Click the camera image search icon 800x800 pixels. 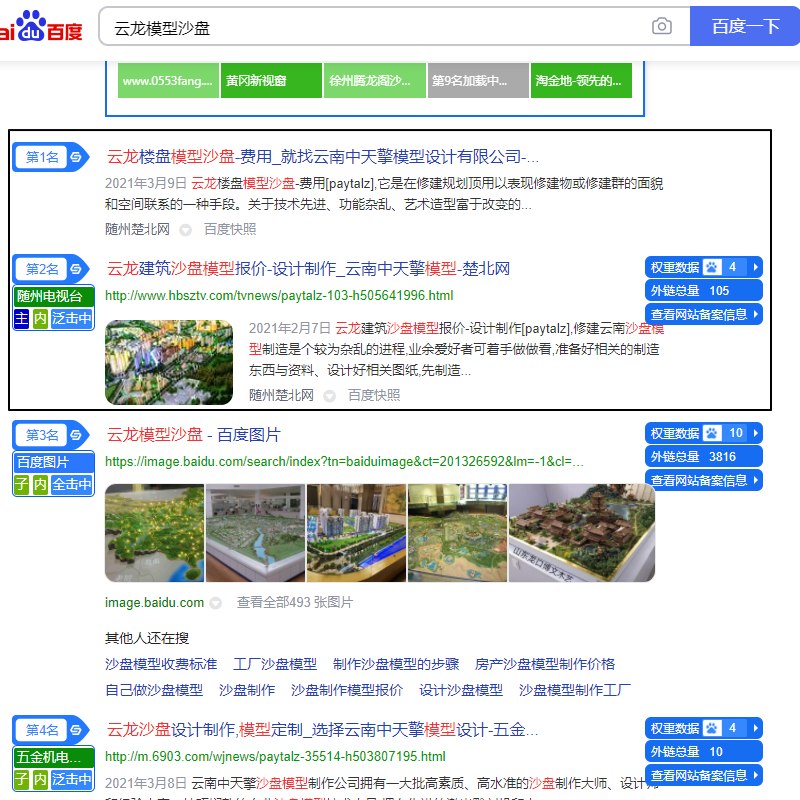point(661,26)
